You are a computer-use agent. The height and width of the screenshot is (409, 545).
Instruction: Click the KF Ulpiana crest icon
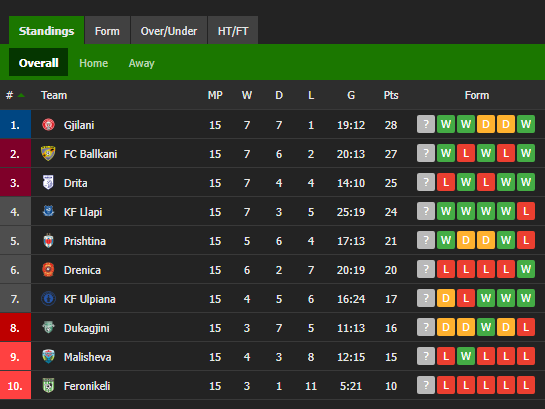point(48,298)
